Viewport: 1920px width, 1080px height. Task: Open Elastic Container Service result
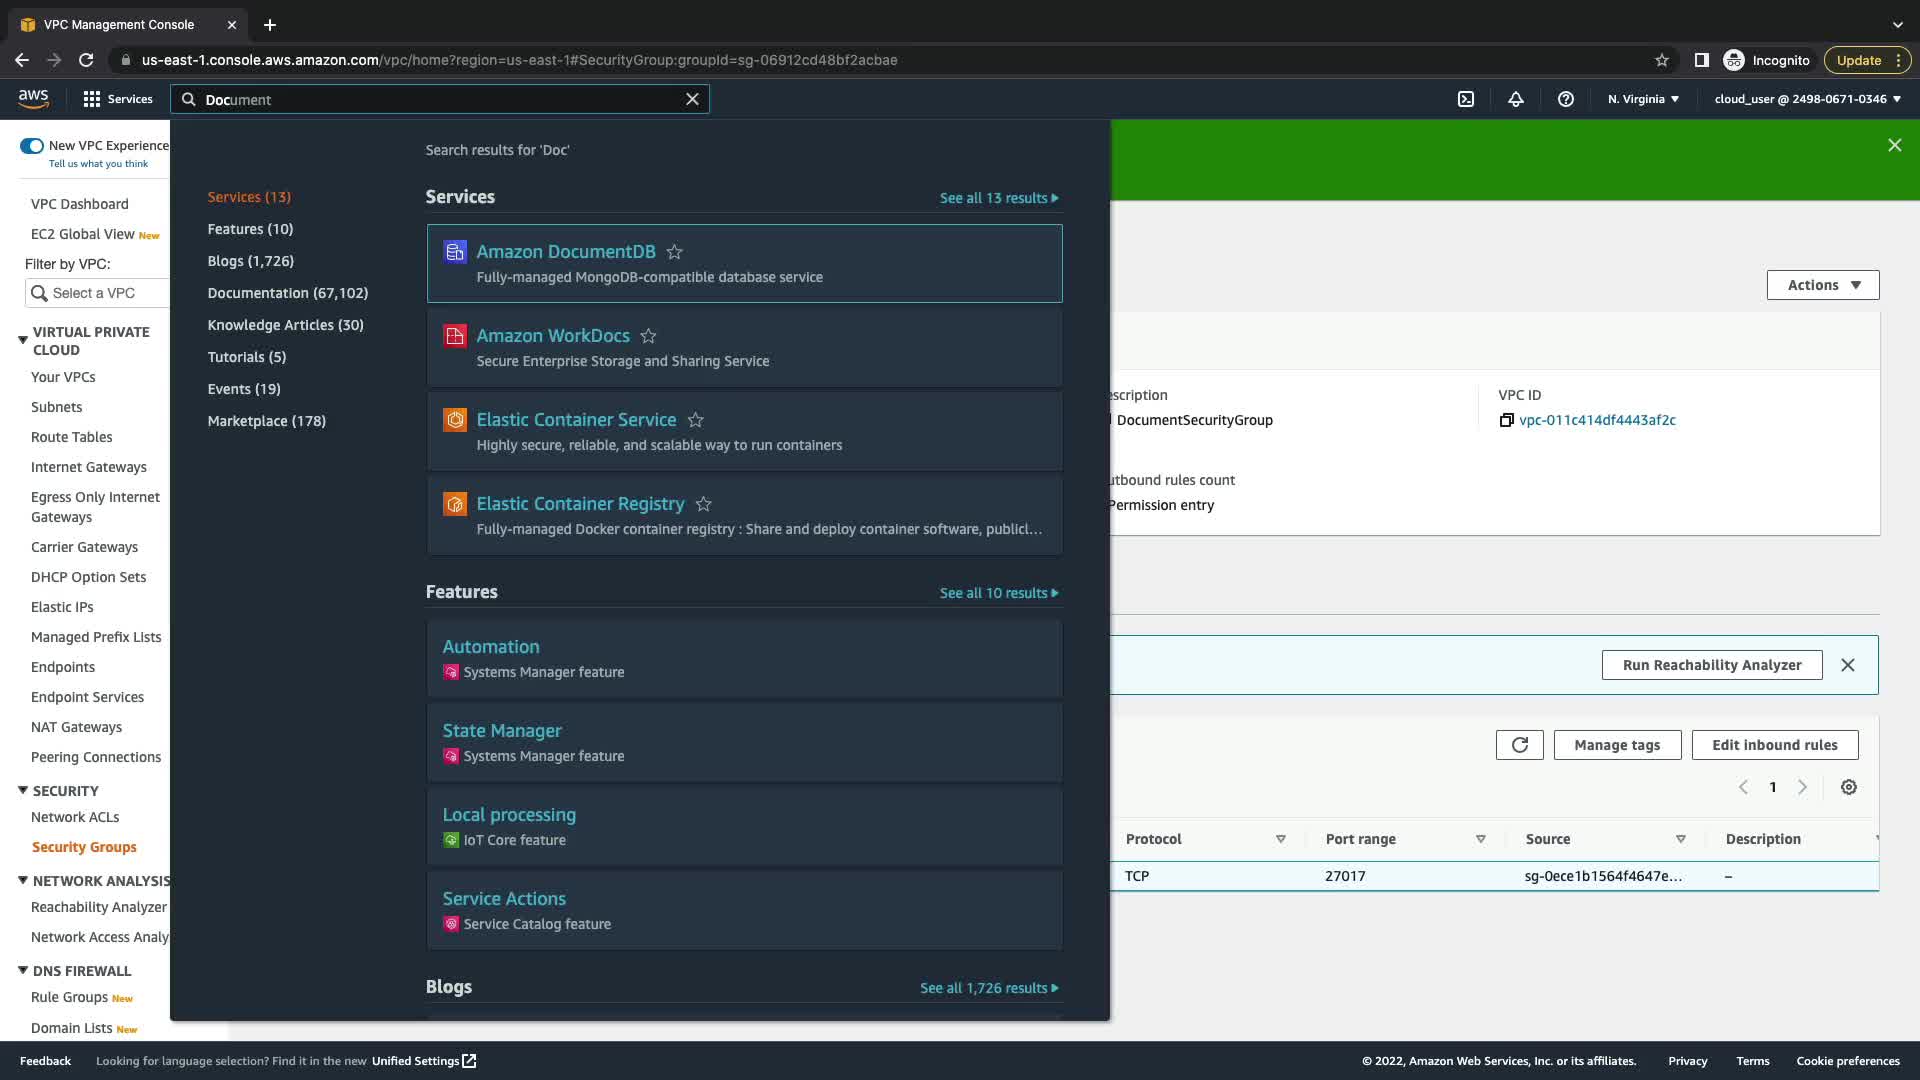(x=576, y=420)
